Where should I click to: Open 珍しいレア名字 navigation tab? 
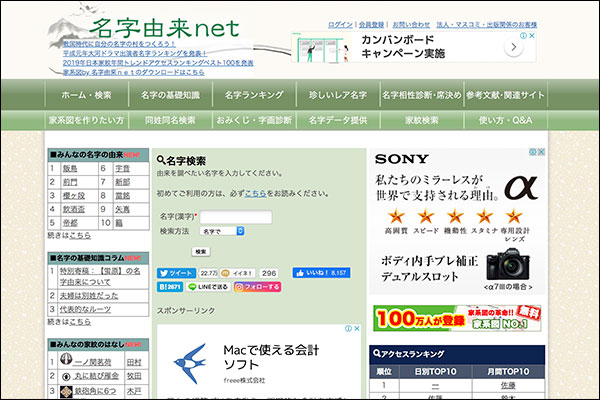pyautogui.click(x=337, y=95)
